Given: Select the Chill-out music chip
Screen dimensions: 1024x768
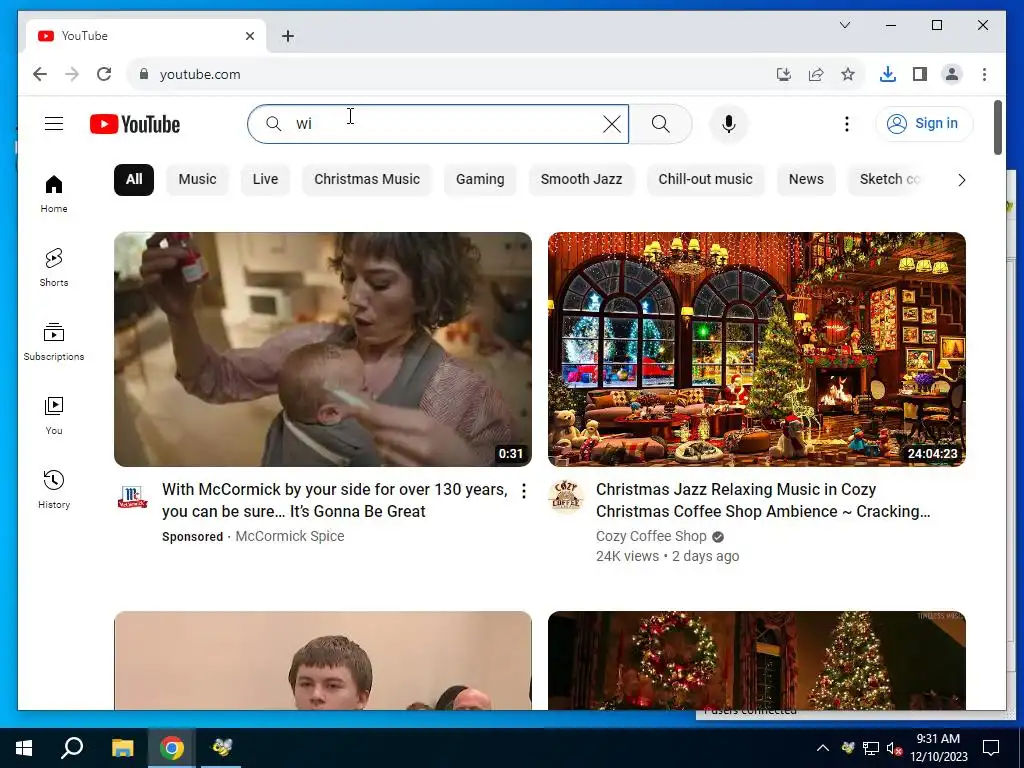Looking at the screenshot, I should [x=705, y=180].
